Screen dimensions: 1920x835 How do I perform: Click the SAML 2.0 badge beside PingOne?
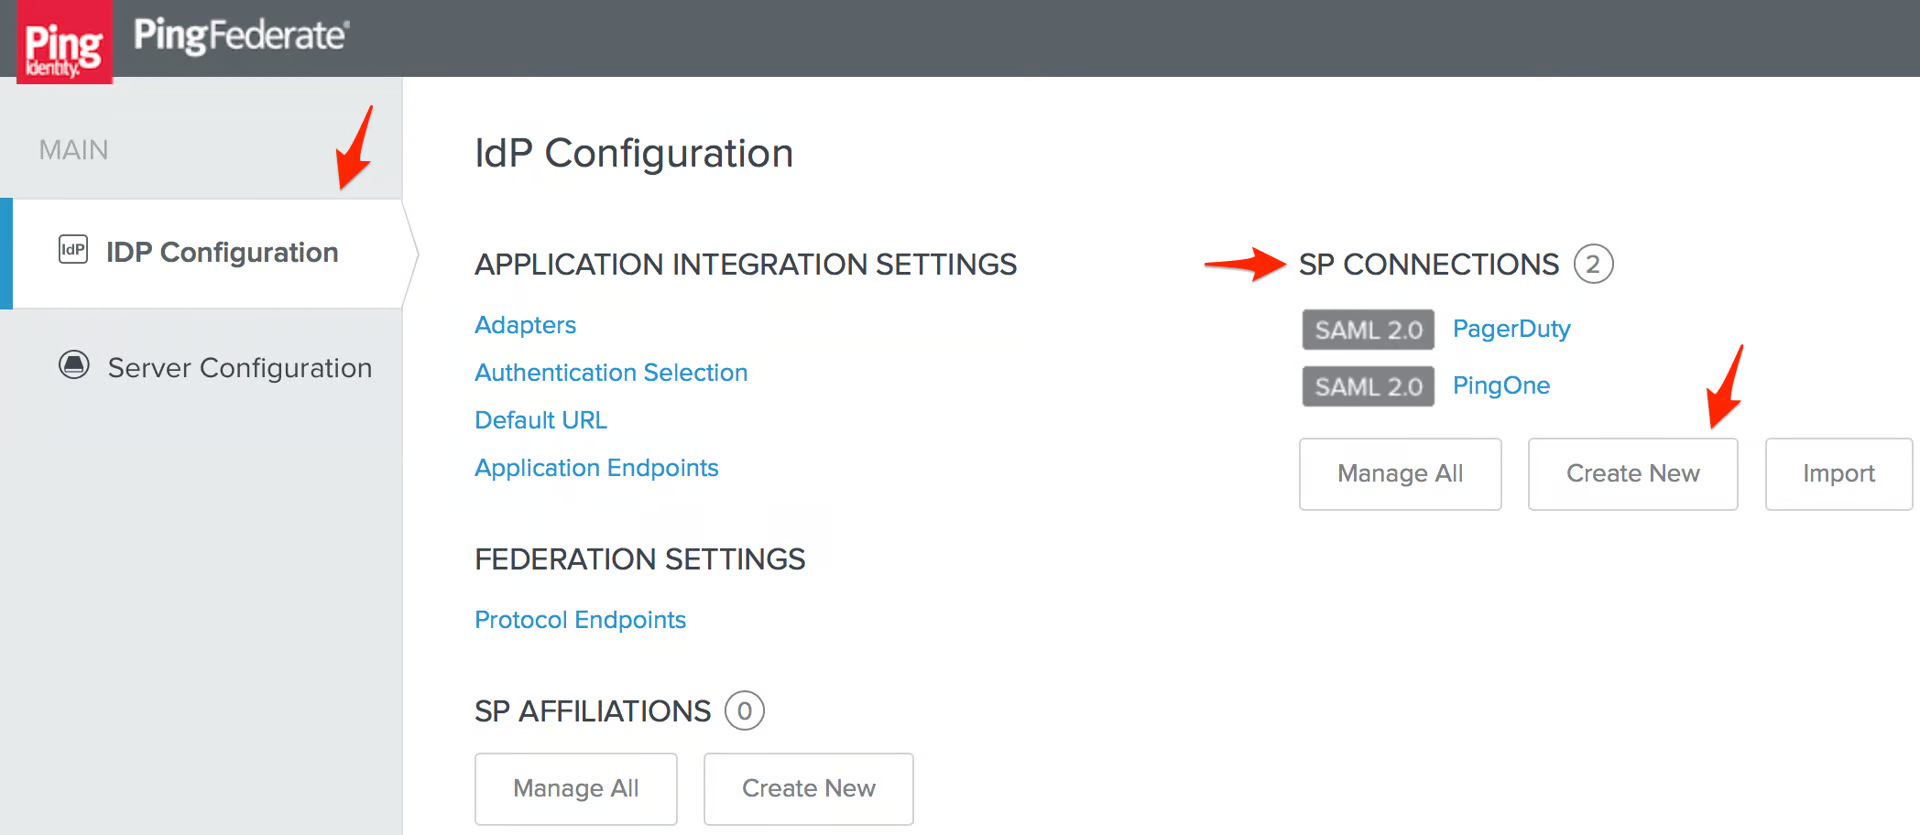click(x=1367, y=387)
